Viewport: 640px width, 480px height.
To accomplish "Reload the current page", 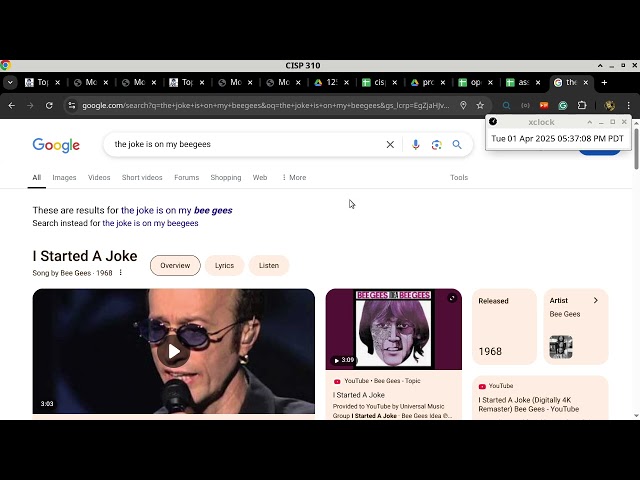I will coord(49,105).
